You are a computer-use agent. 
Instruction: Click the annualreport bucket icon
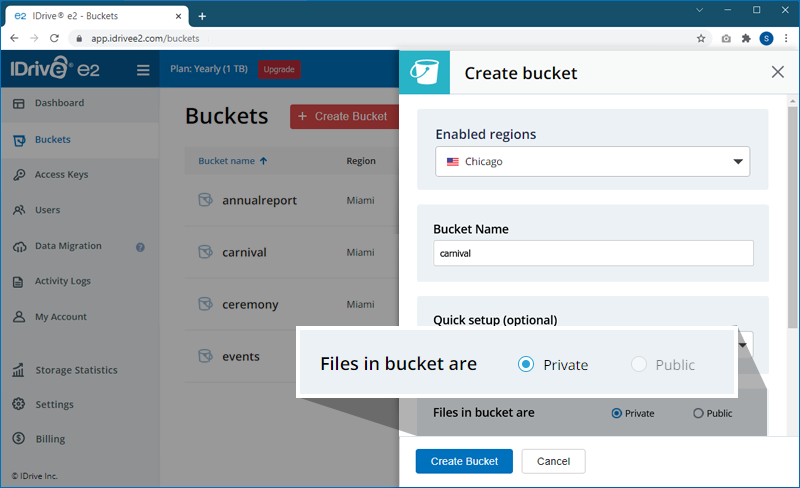(x=205, y=200)
